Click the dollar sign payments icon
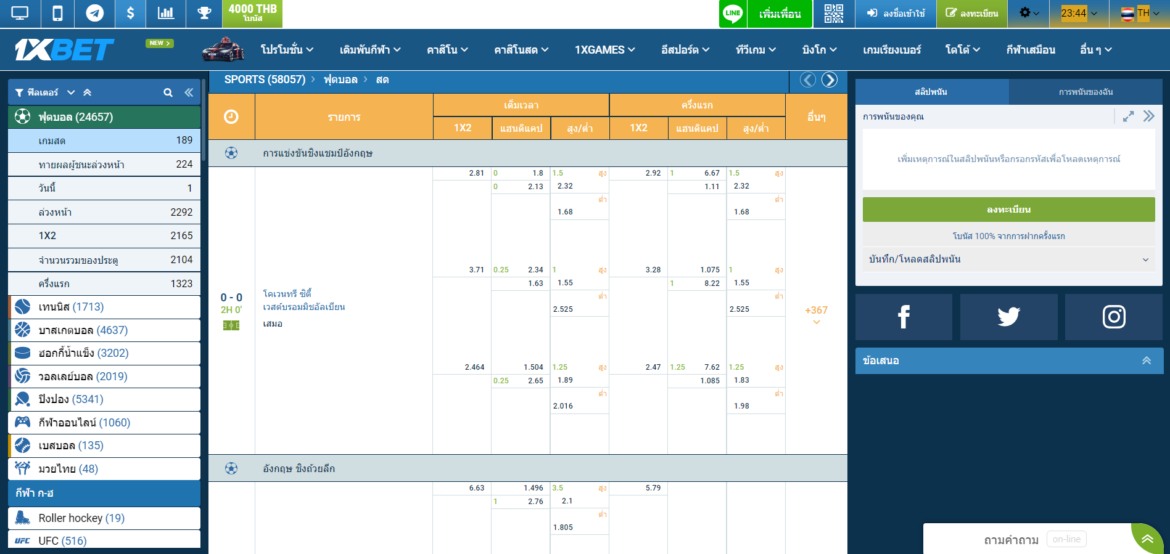This screenshot has height=554, width=1170. point(131,13)
